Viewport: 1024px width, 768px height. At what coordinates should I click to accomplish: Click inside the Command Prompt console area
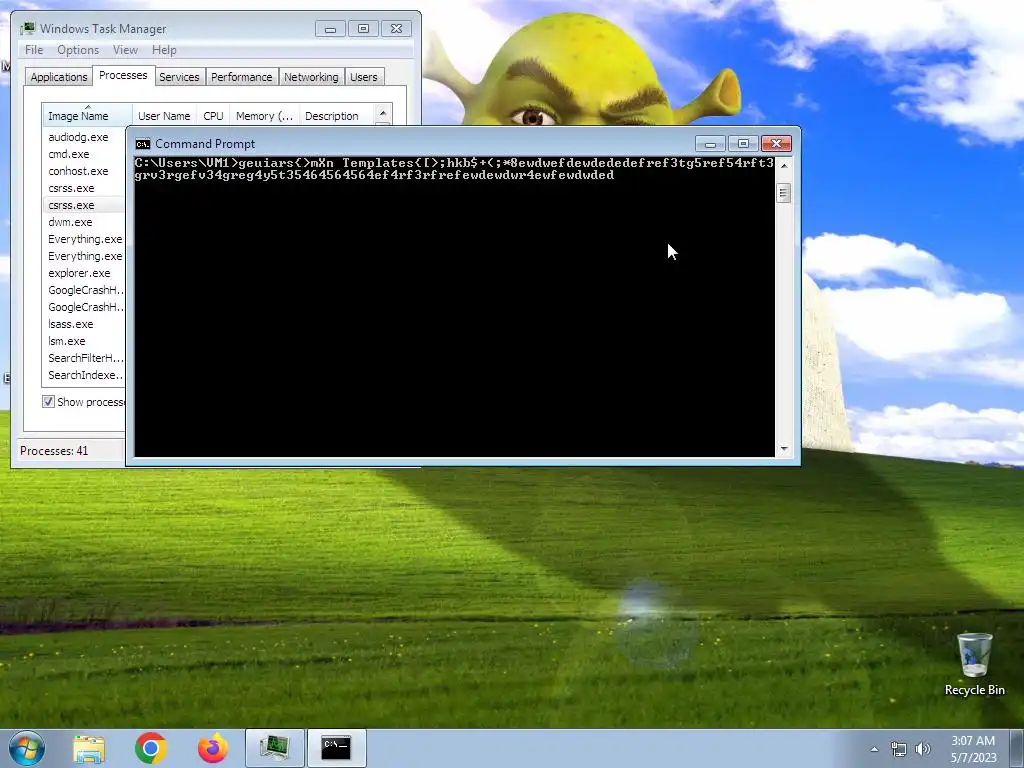click(455, 307)
